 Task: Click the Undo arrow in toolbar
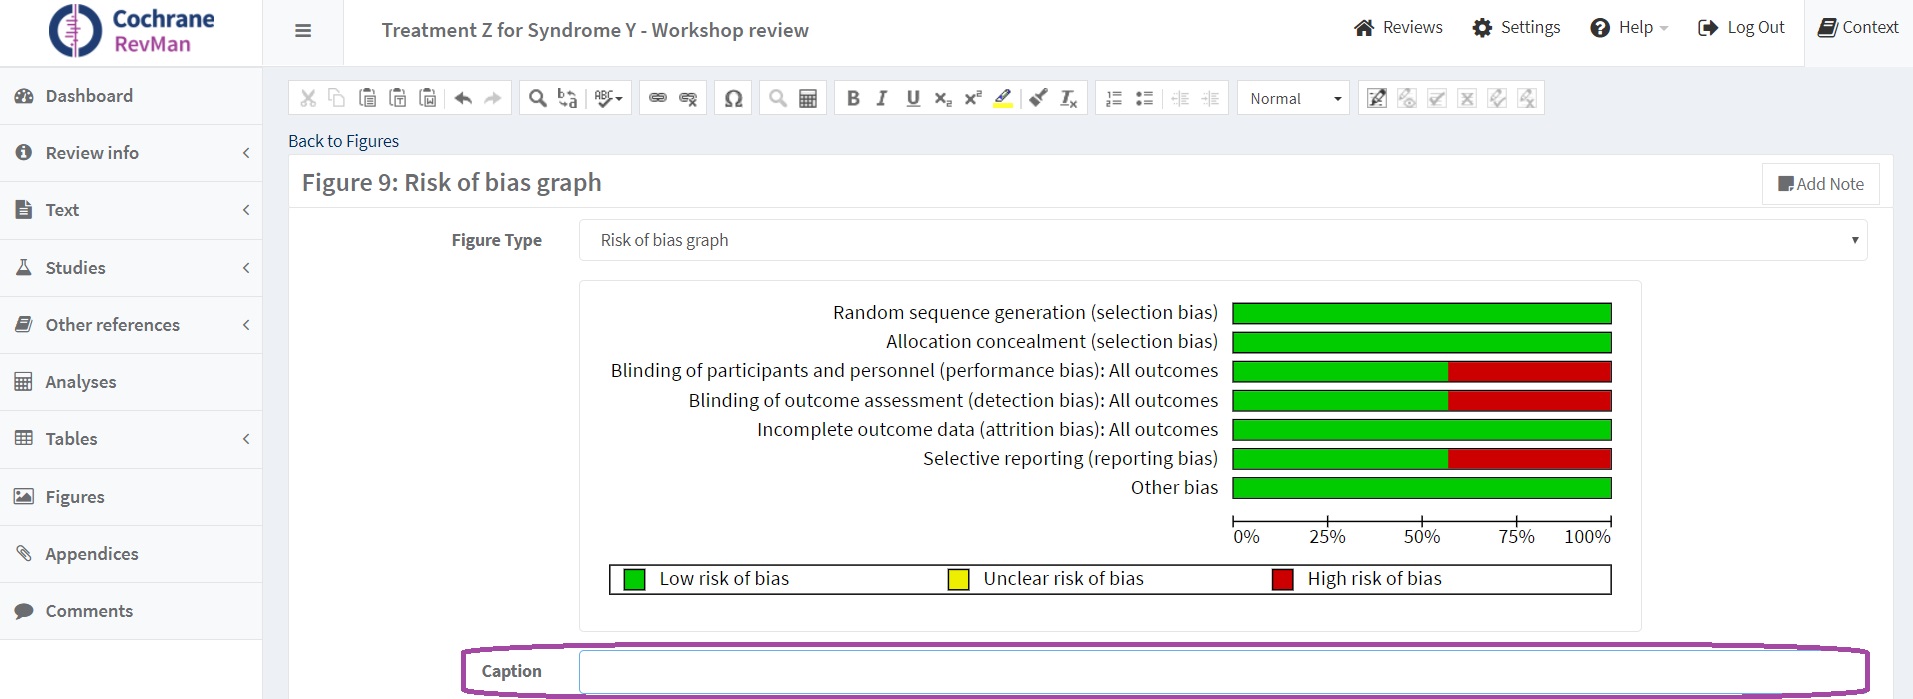pyautogui.click(x=463, y=98)
